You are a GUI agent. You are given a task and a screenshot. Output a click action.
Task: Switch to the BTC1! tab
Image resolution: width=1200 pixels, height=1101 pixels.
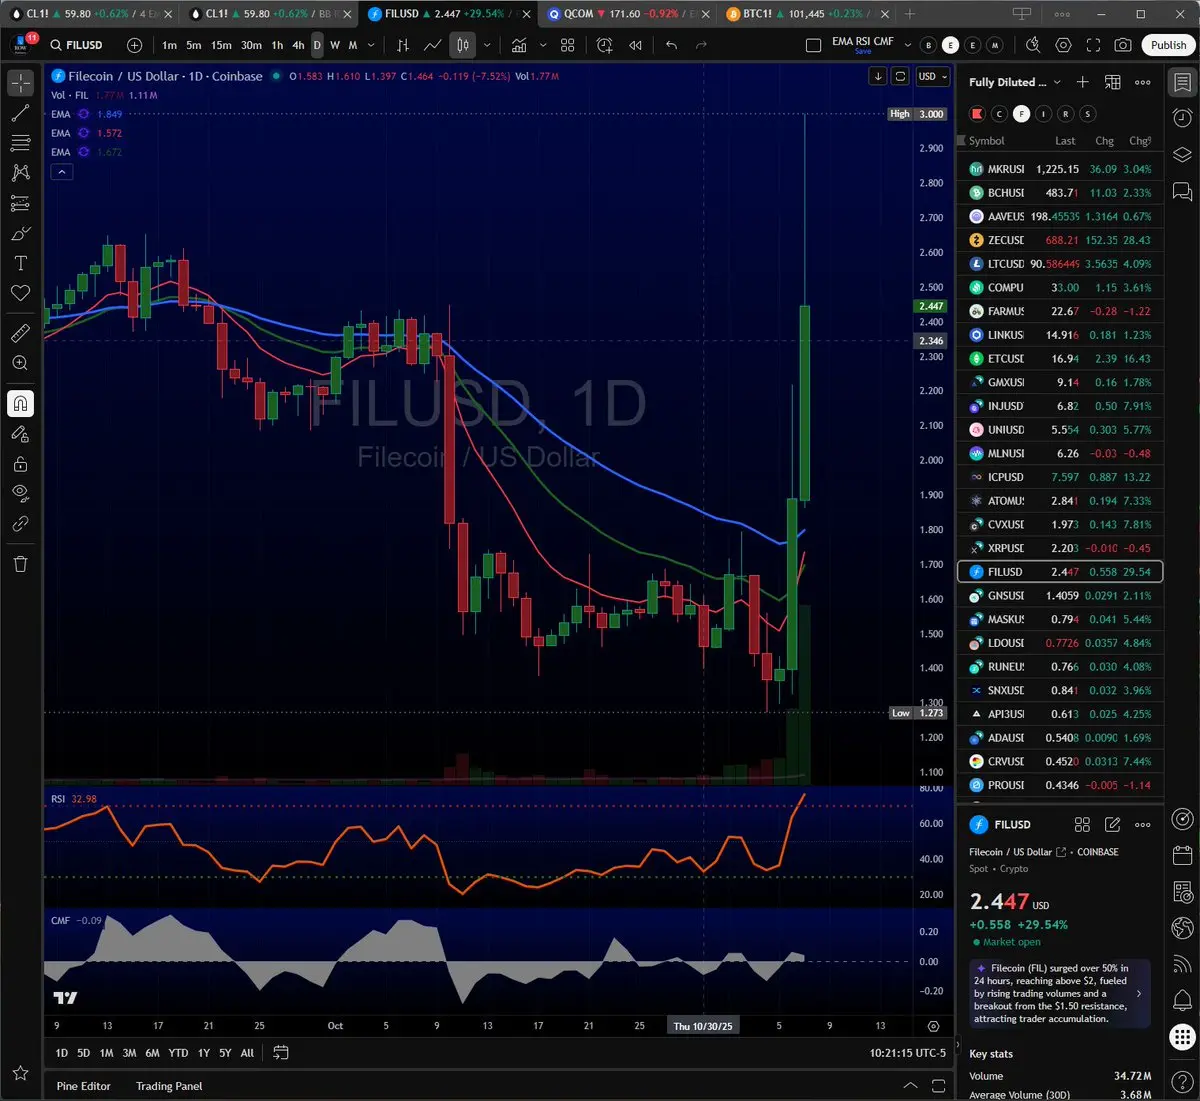806,14
